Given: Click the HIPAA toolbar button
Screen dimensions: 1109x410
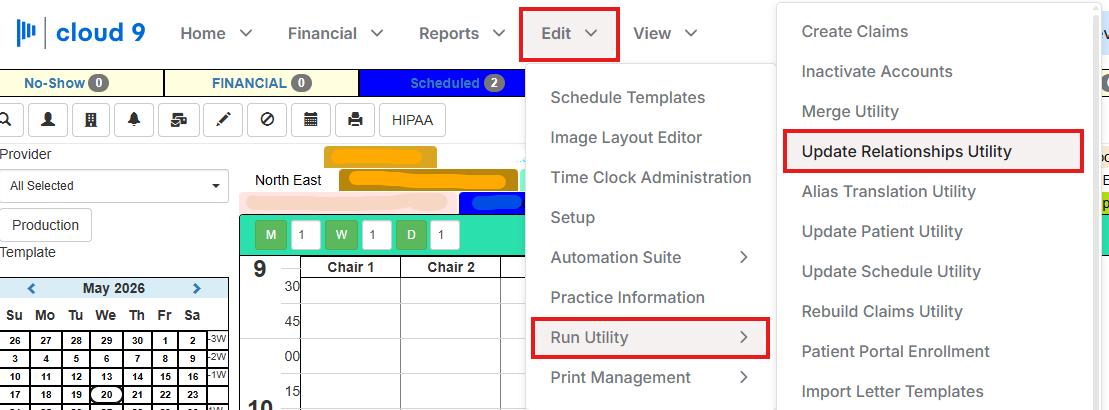Looking at the screenshot, I should [x=412, y=120].
